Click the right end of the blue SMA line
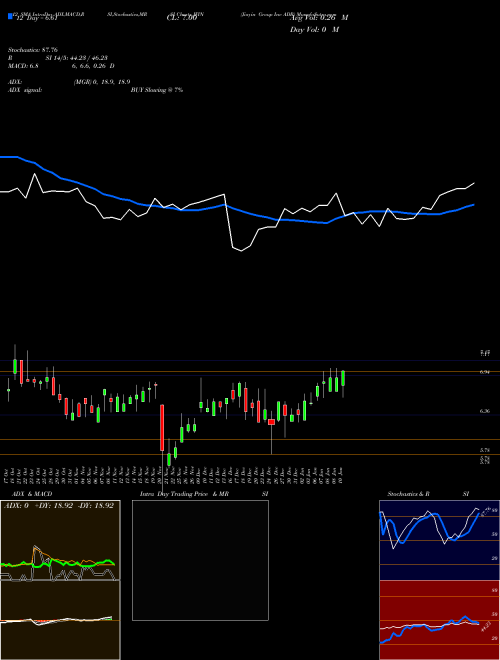The height and width of the screenshot is (660, 500). pos(473,205)
